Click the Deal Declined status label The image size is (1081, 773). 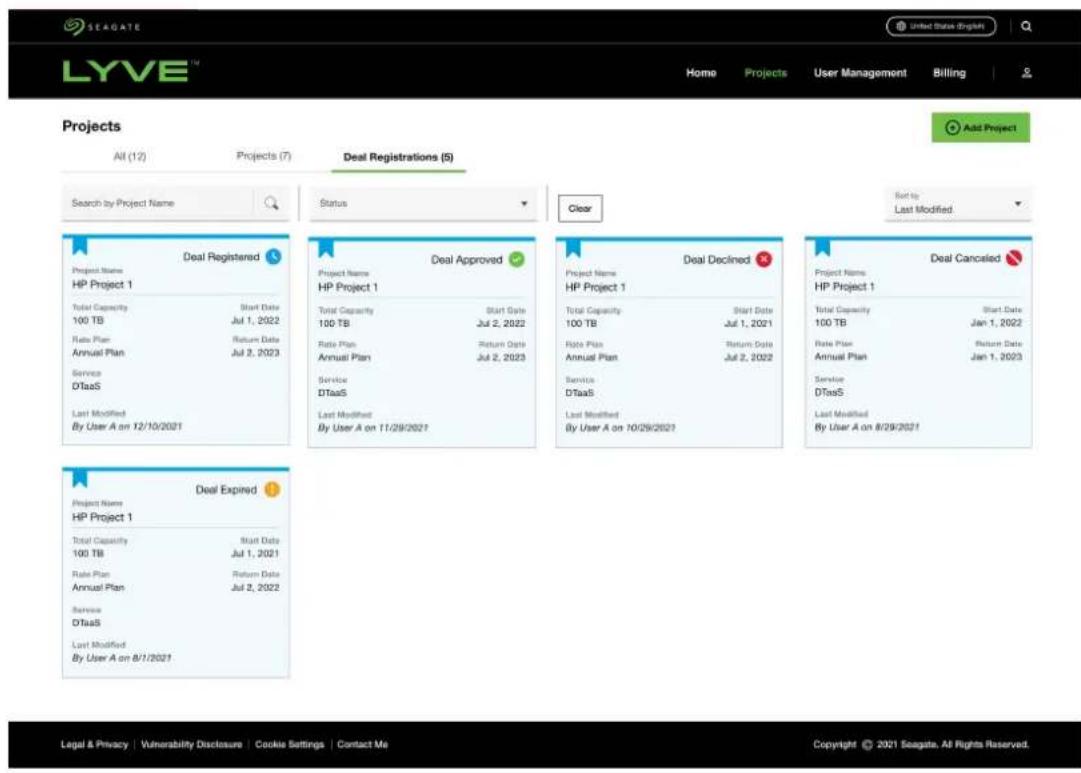pos(716,260)
